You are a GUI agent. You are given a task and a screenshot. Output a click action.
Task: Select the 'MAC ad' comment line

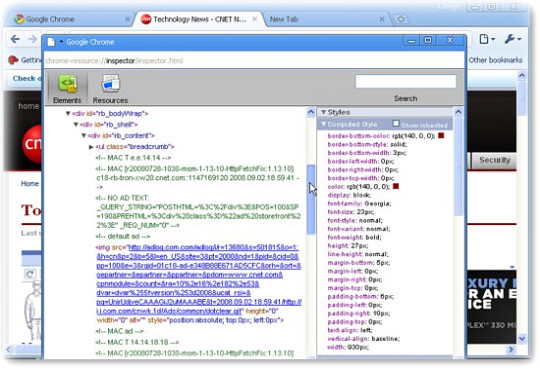pos(119,331)
